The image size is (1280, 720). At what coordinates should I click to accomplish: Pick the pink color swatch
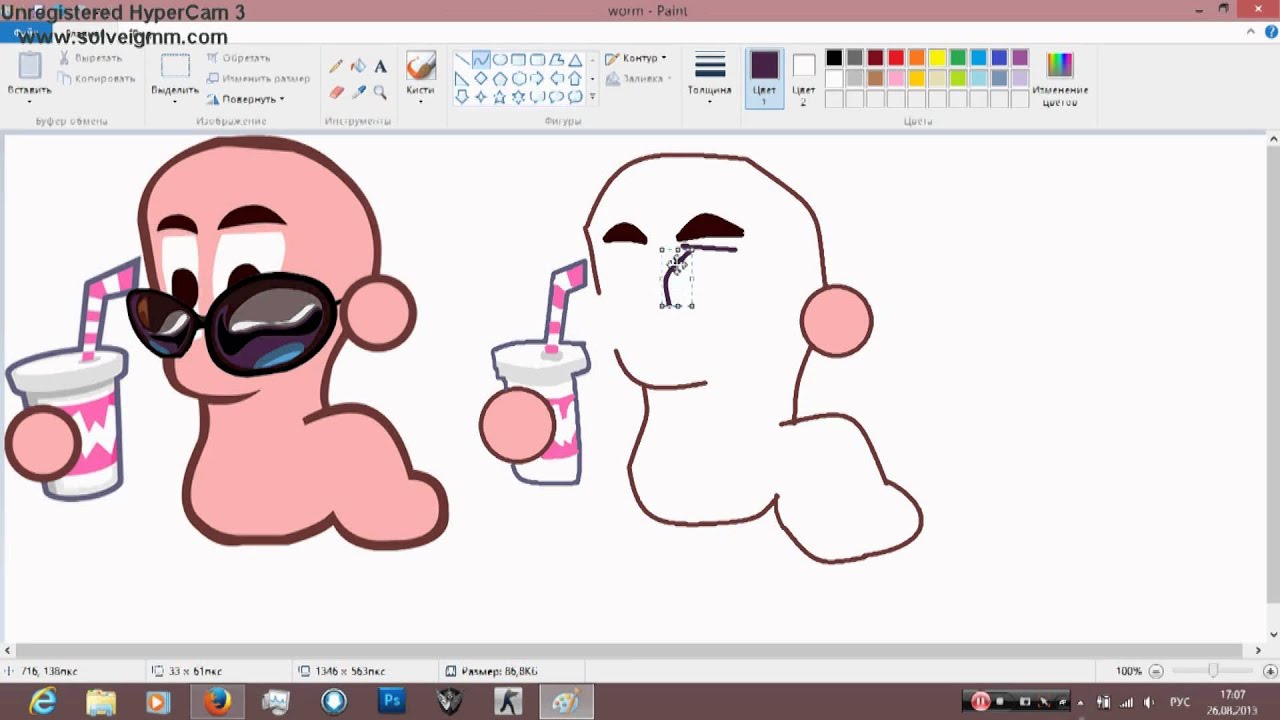pos(896,78)
